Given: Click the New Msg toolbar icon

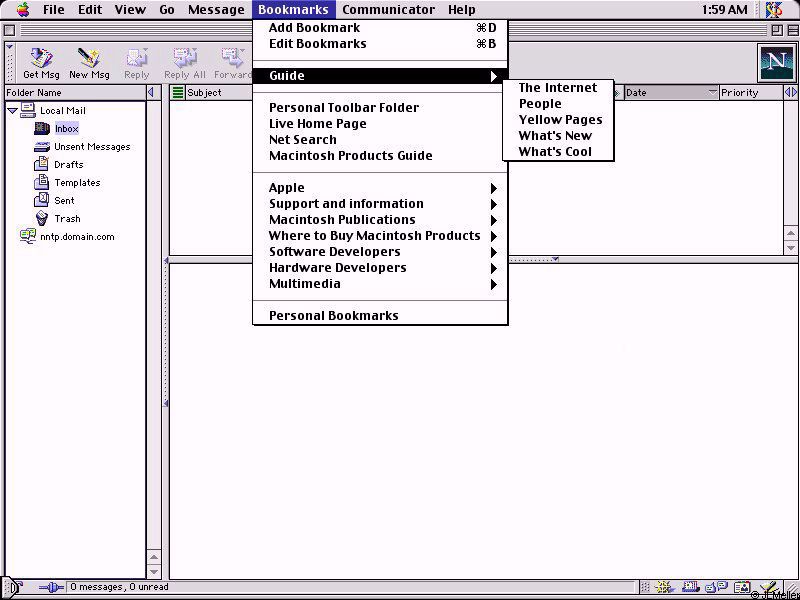Looking at the screenshot, I should pyautogui.click(x=89, y=62).
